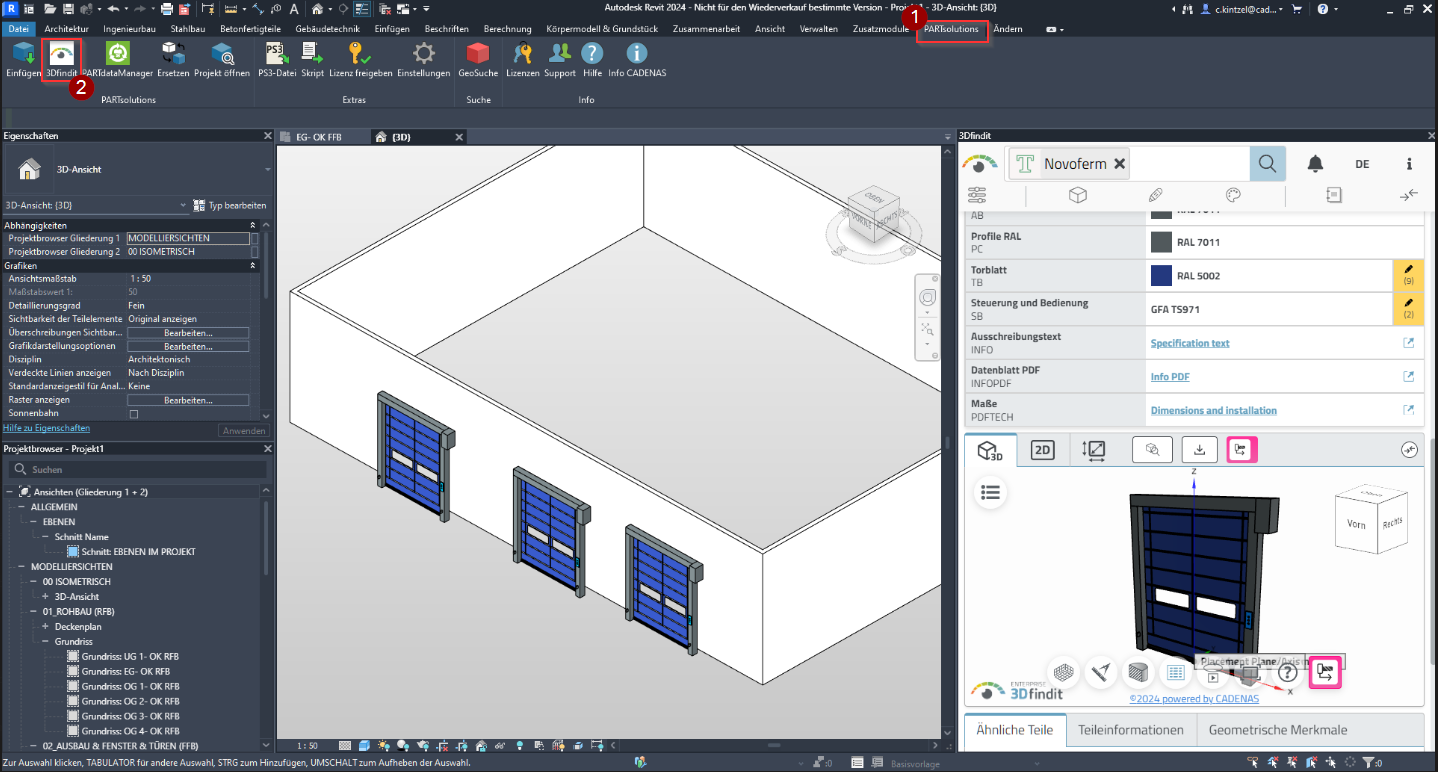Switch to the Teileinformationen tab

pos(1130,730)
